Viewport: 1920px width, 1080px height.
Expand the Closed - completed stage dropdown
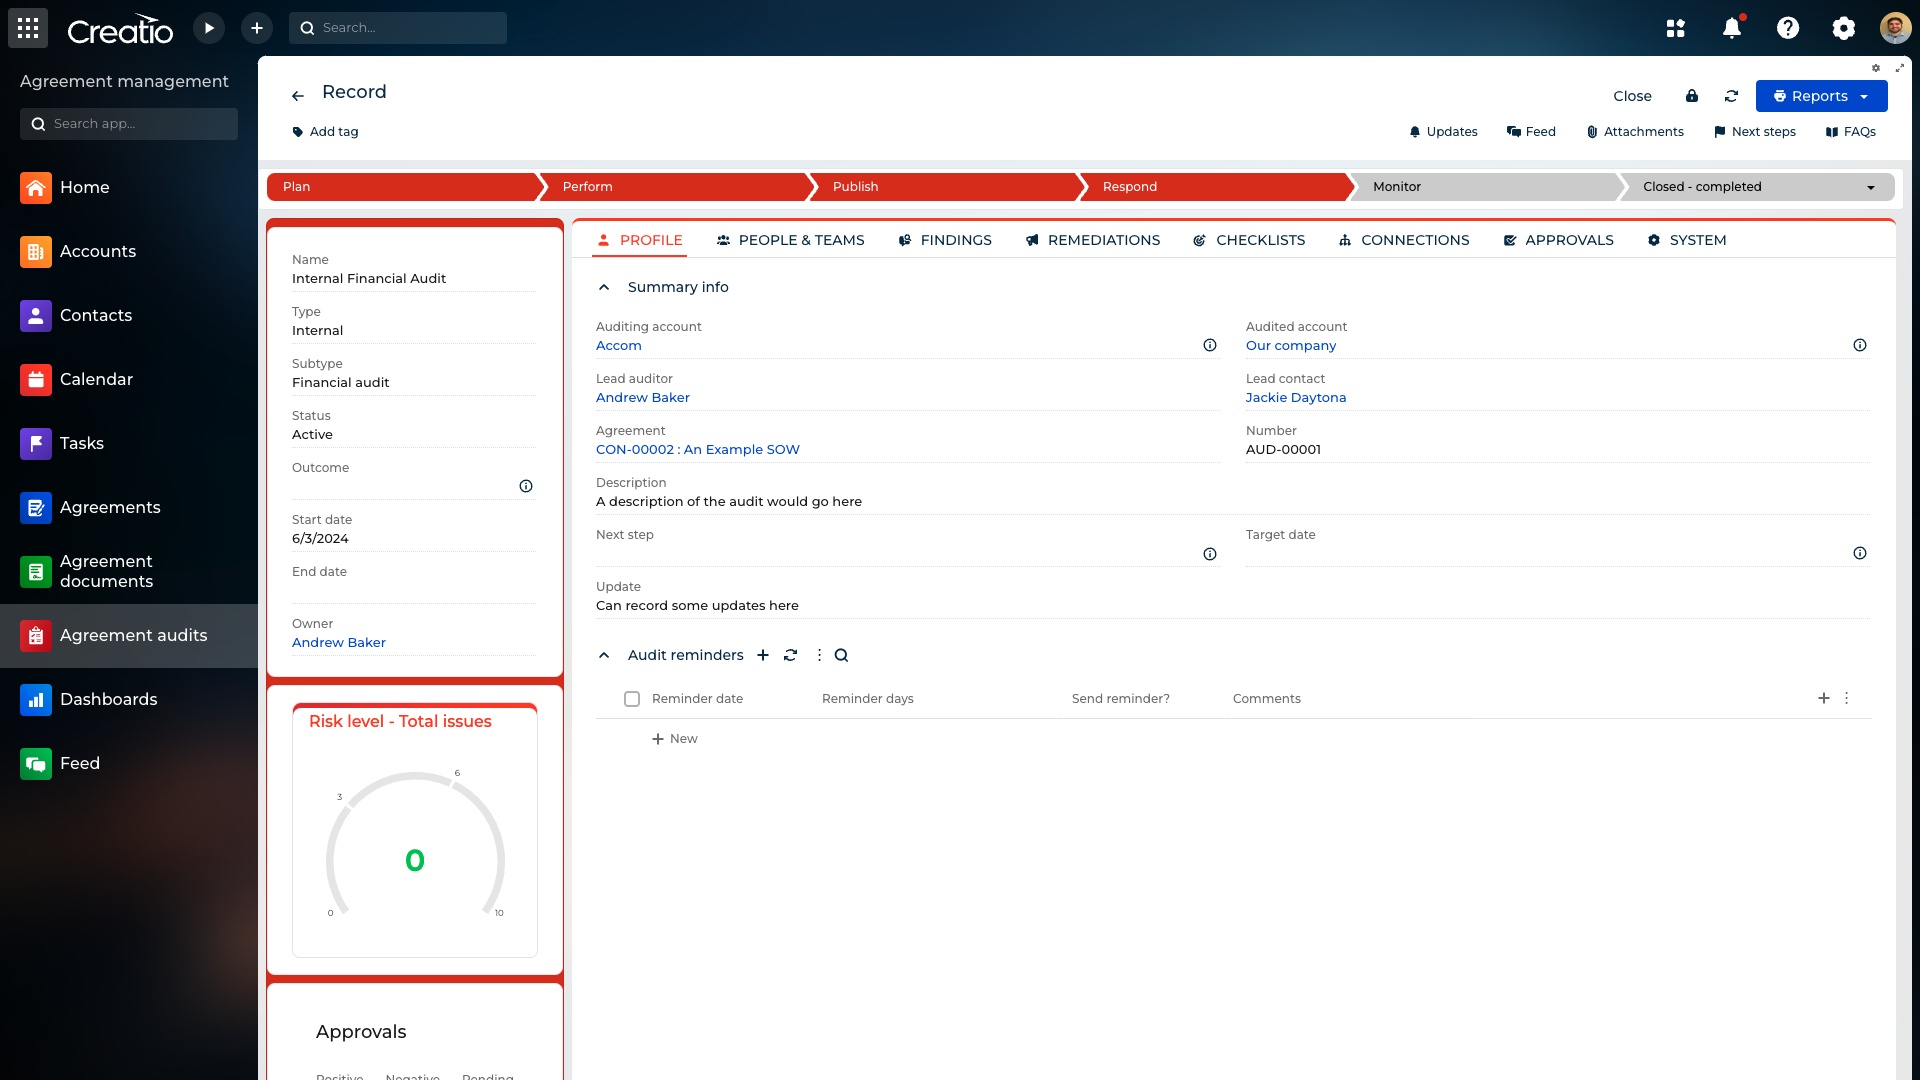[x=1871, y=187]
